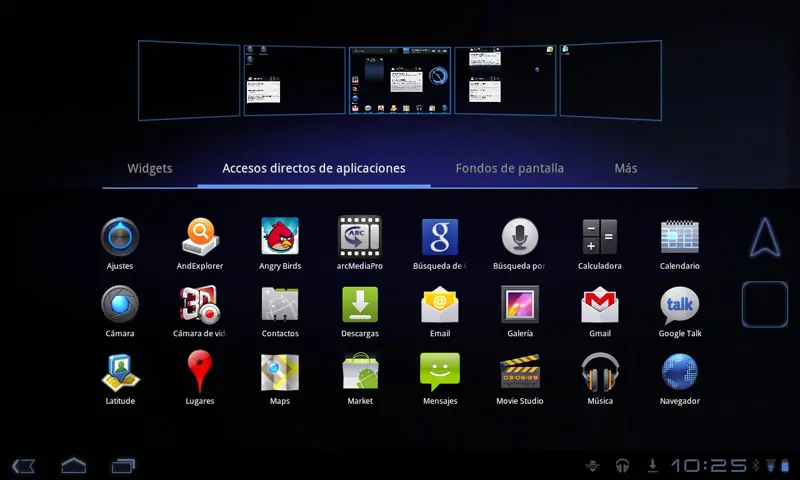Select the voice search microphone icon

520,237
